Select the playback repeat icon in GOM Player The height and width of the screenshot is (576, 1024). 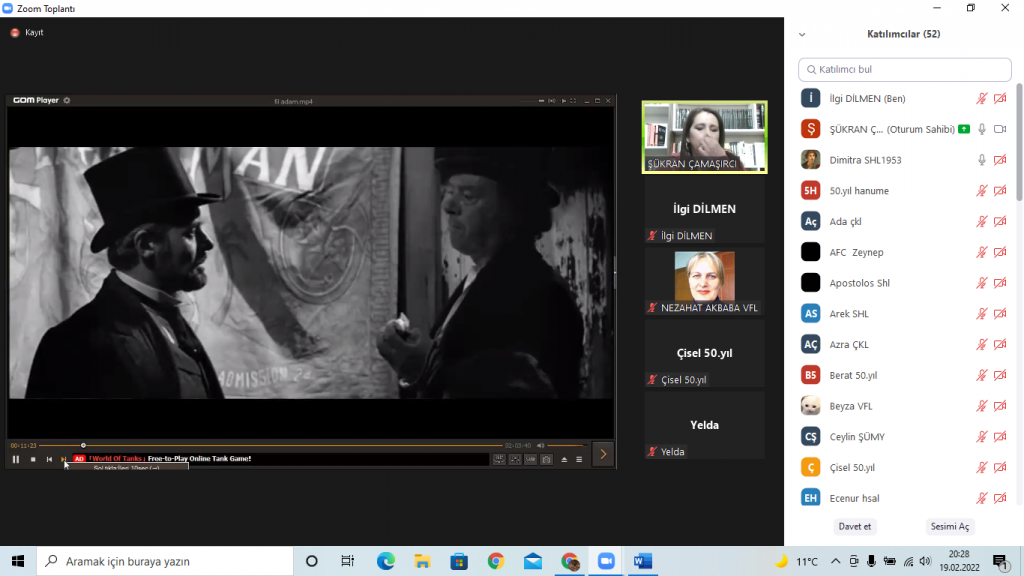coord(499,459)
